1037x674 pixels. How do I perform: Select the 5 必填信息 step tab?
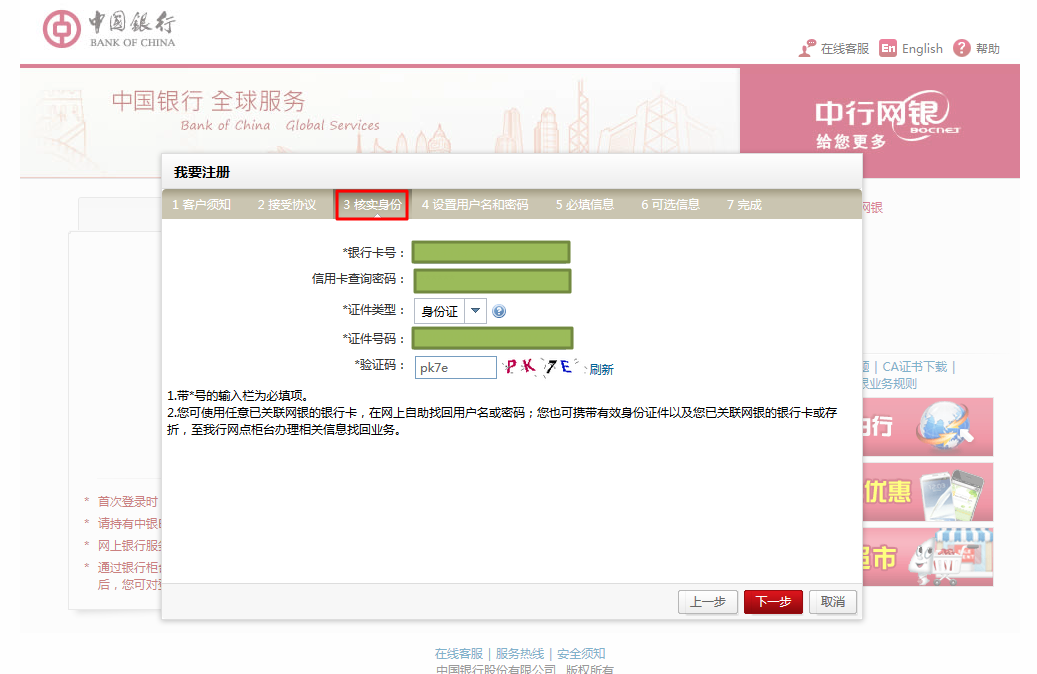[585, 204]
